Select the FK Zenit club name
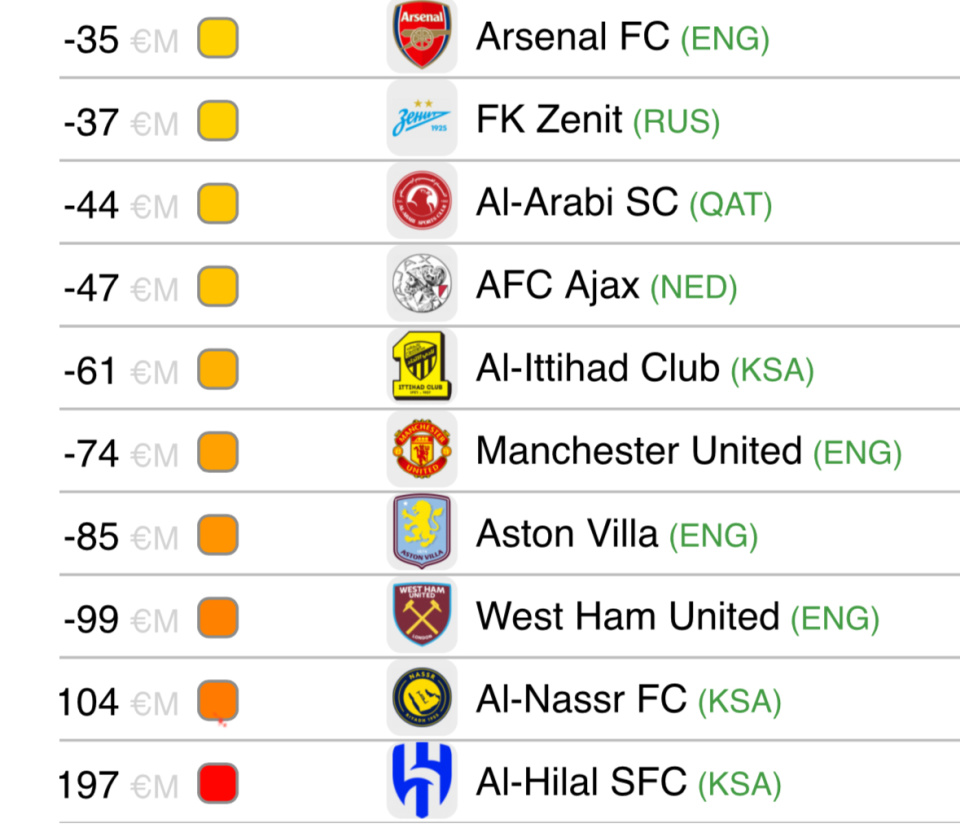 (x=549, y=120)
